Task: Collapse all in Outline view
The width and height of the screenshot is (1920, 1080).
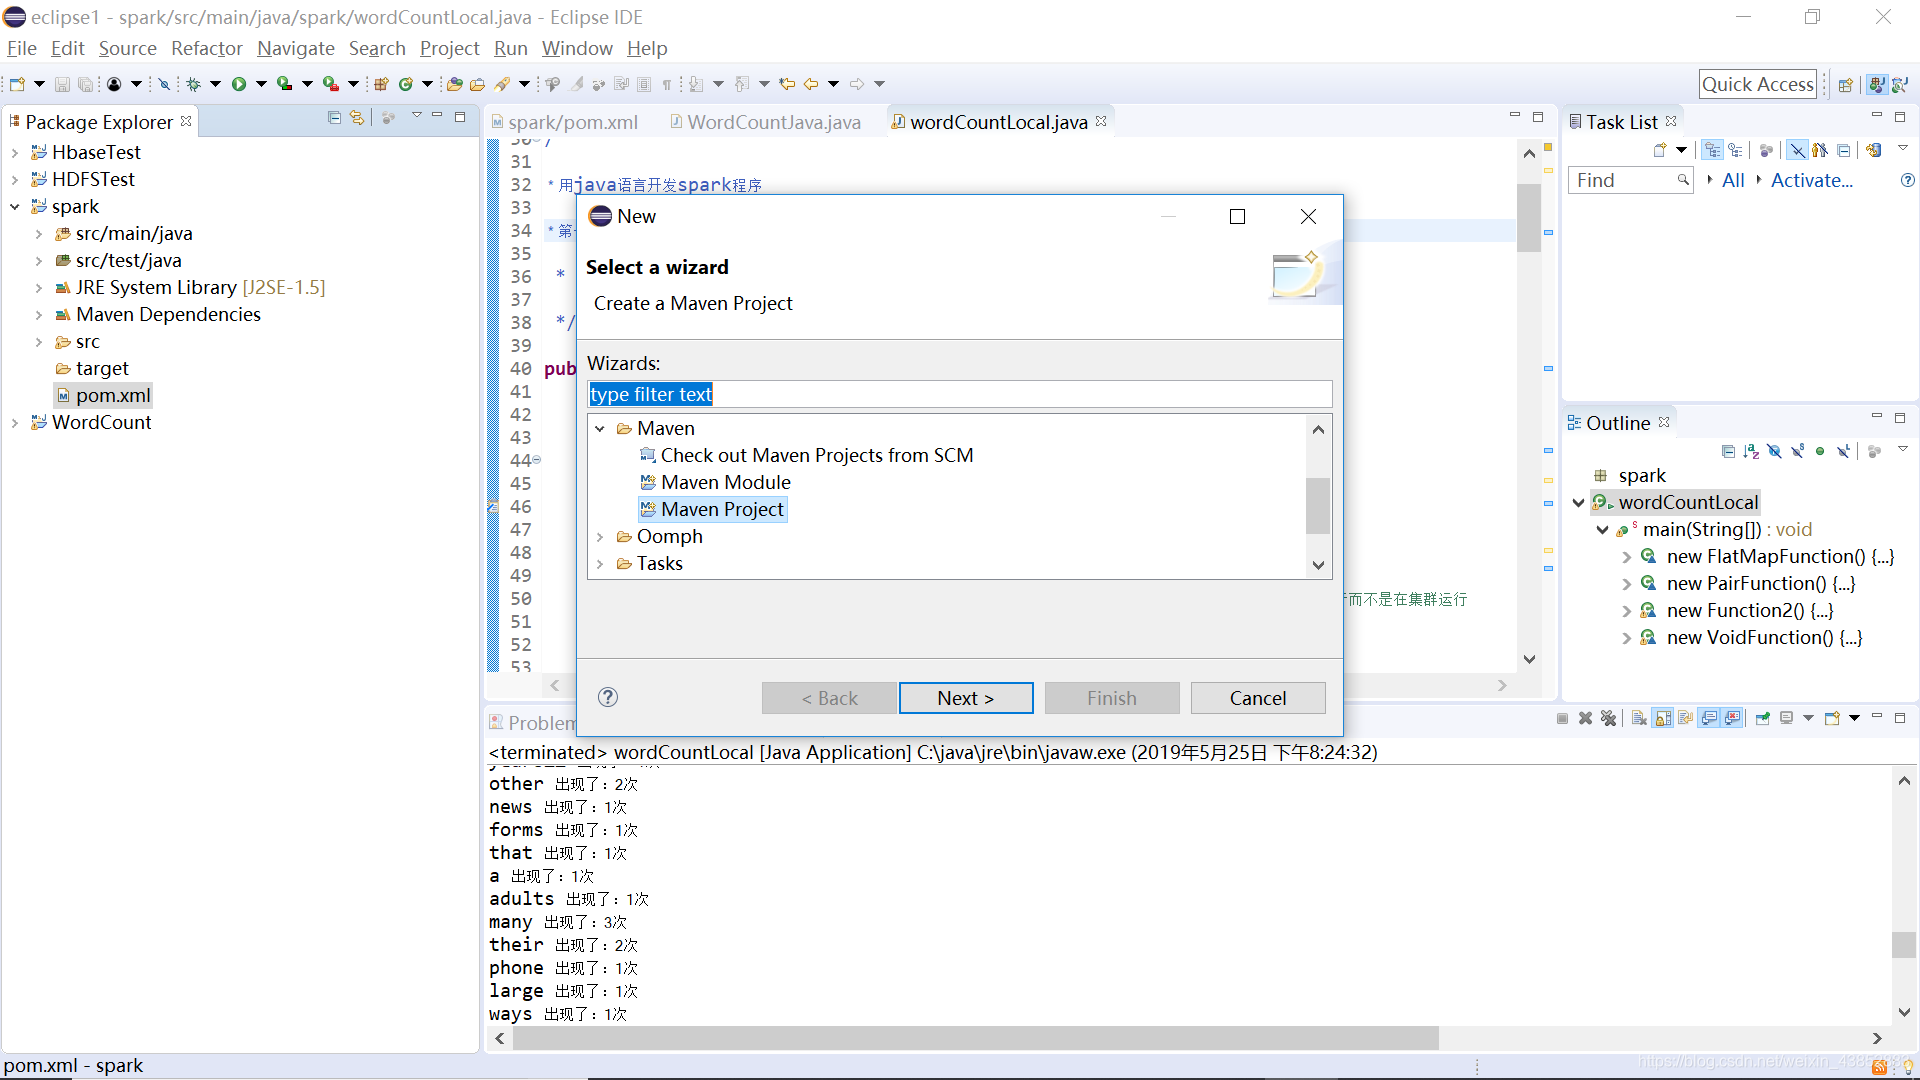Action: (x=1728, y=451)
